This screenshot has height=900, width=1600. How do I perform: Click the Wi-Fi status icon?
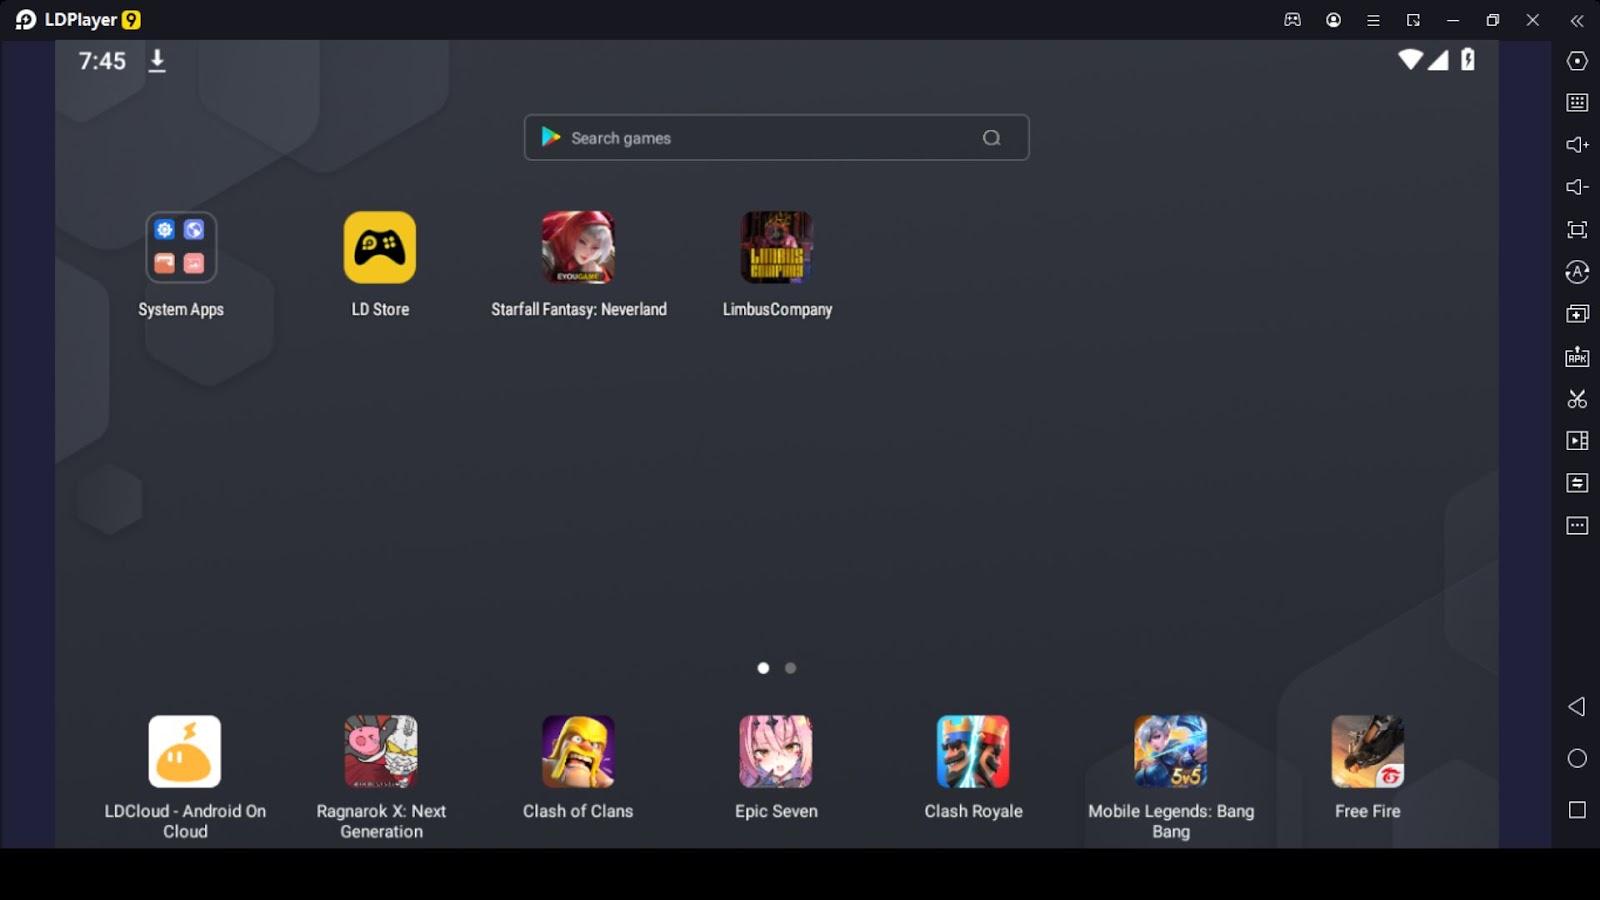click(x=1410, y=60)
